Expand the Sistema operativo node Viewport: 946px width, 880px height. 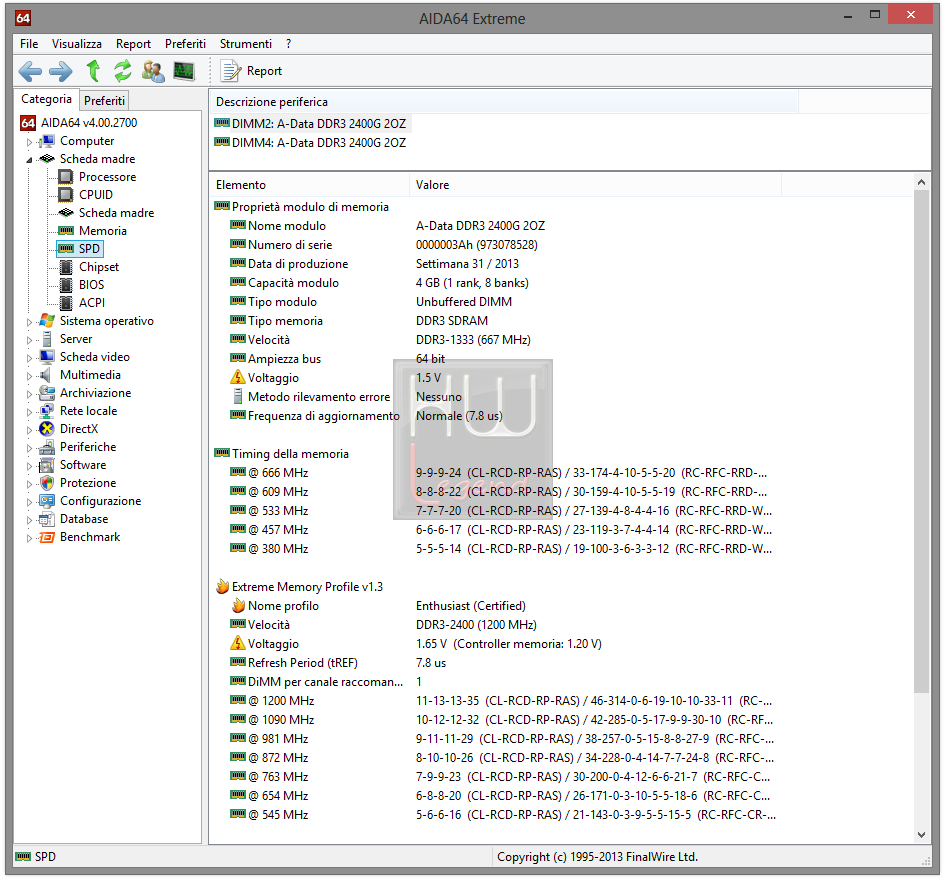[29, 322]
